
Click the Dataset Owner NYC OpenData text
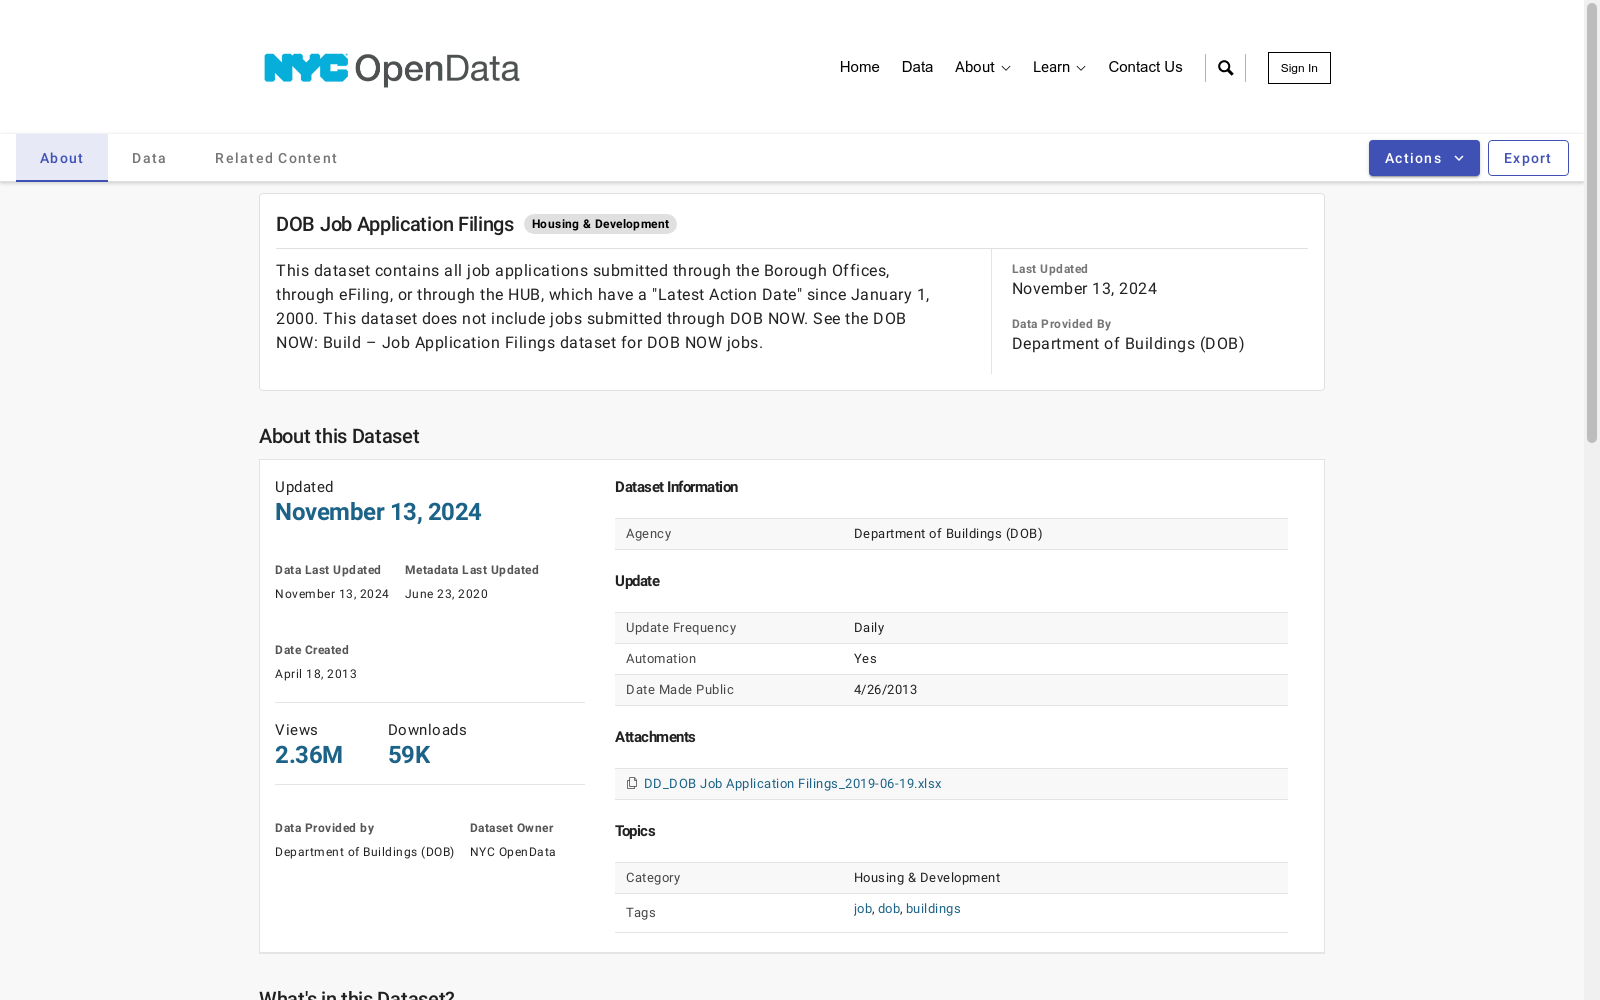(x=513, y=852)
